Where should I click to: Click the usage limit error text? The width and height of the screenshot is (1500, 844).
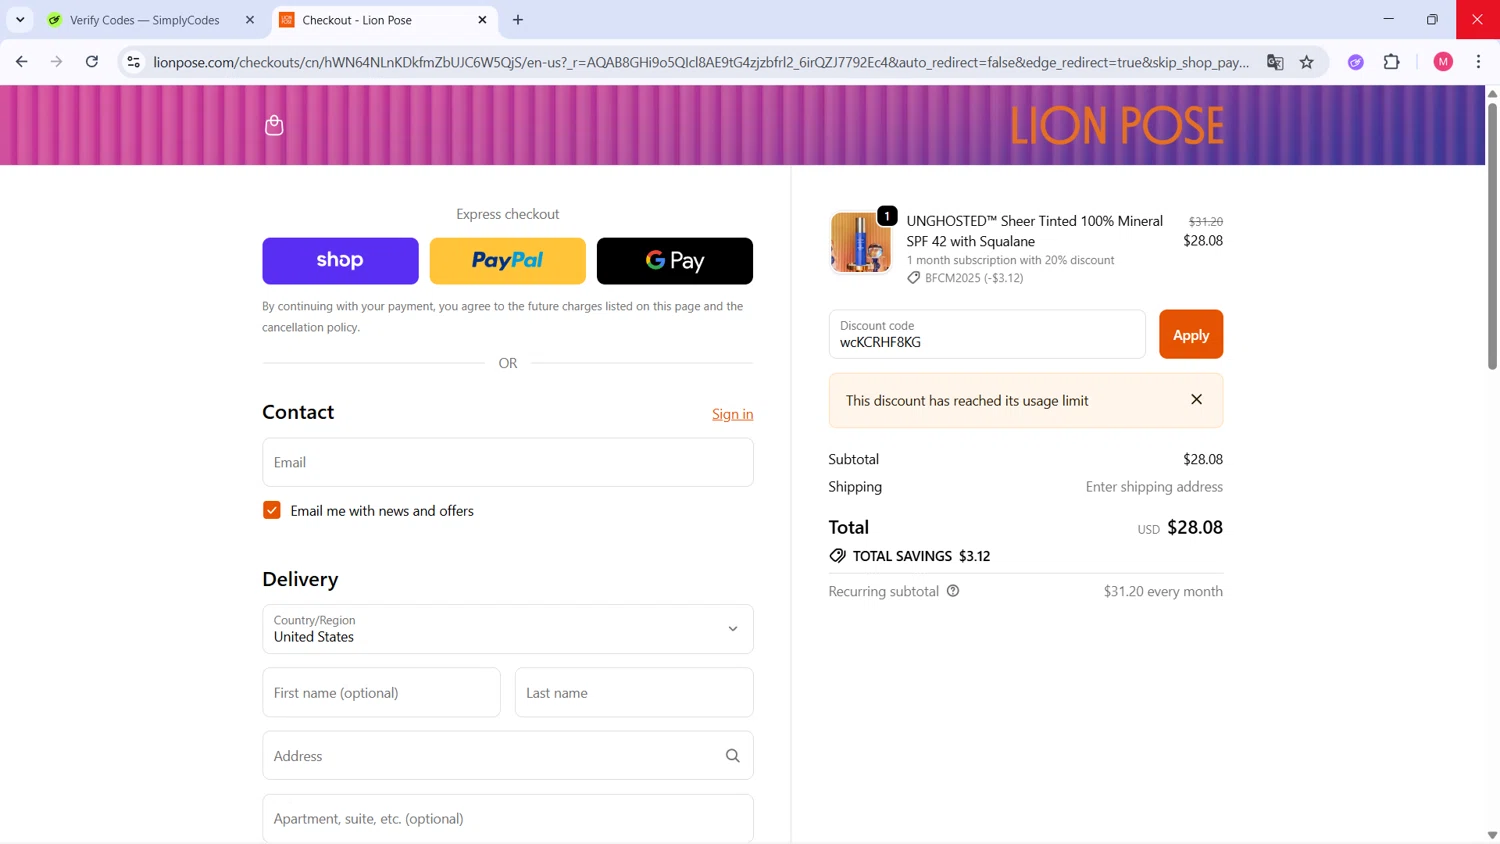pyautogui.click(x=967, y=400)
